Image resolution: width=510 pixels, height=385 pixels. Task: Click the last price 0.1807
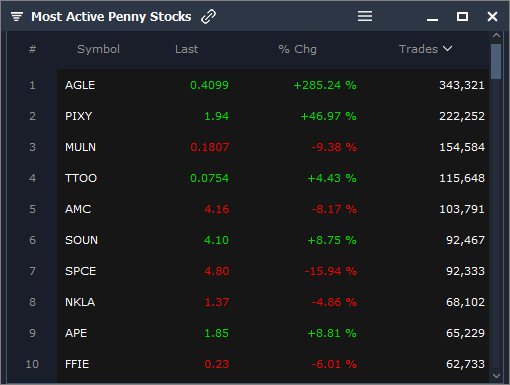point(210,147)
